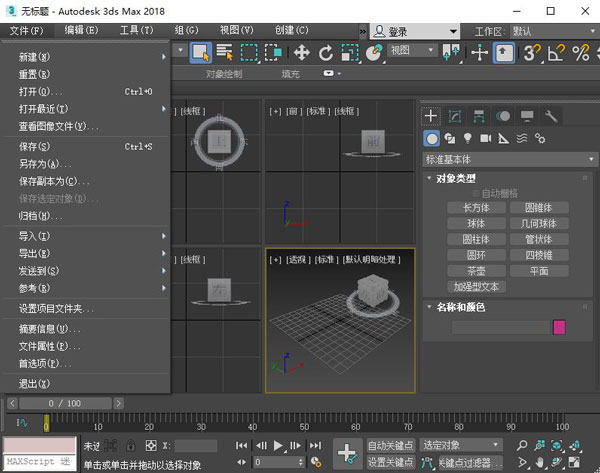Toggle the 自动关键点 button
Screen dimensions: 600x473
pos(390,445)
